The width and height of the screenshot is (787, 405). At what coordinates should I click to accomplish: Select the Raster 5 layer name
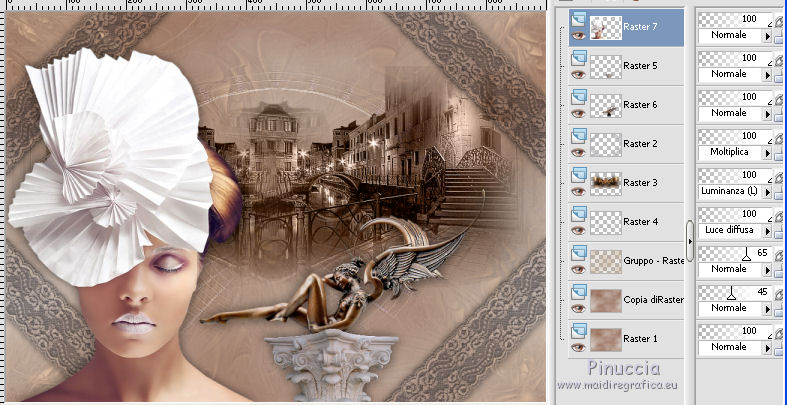(640, 66)
